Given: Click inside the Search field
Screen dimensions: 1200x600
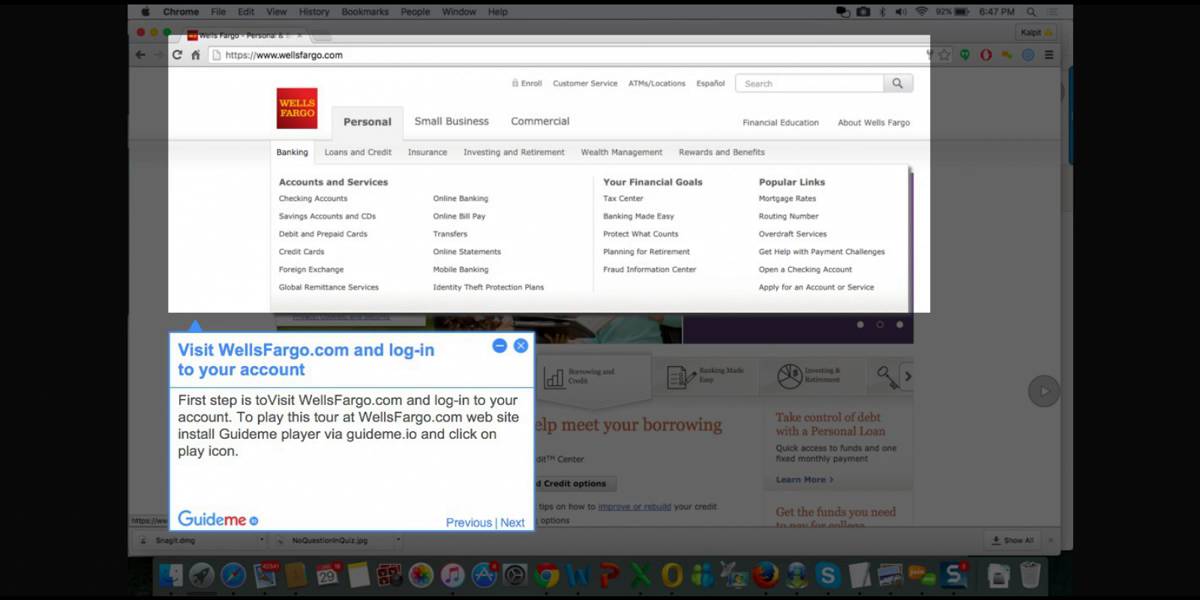Looking at the screenshot, I should tap(810, 83).
